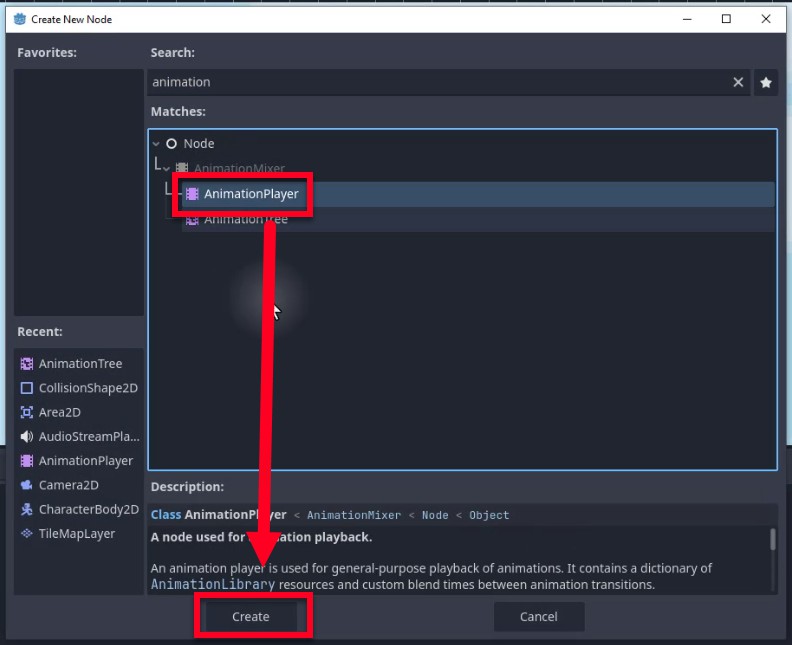Click the Cancel button
Viewport: 792px width, 645px height.
pos(538,616)
